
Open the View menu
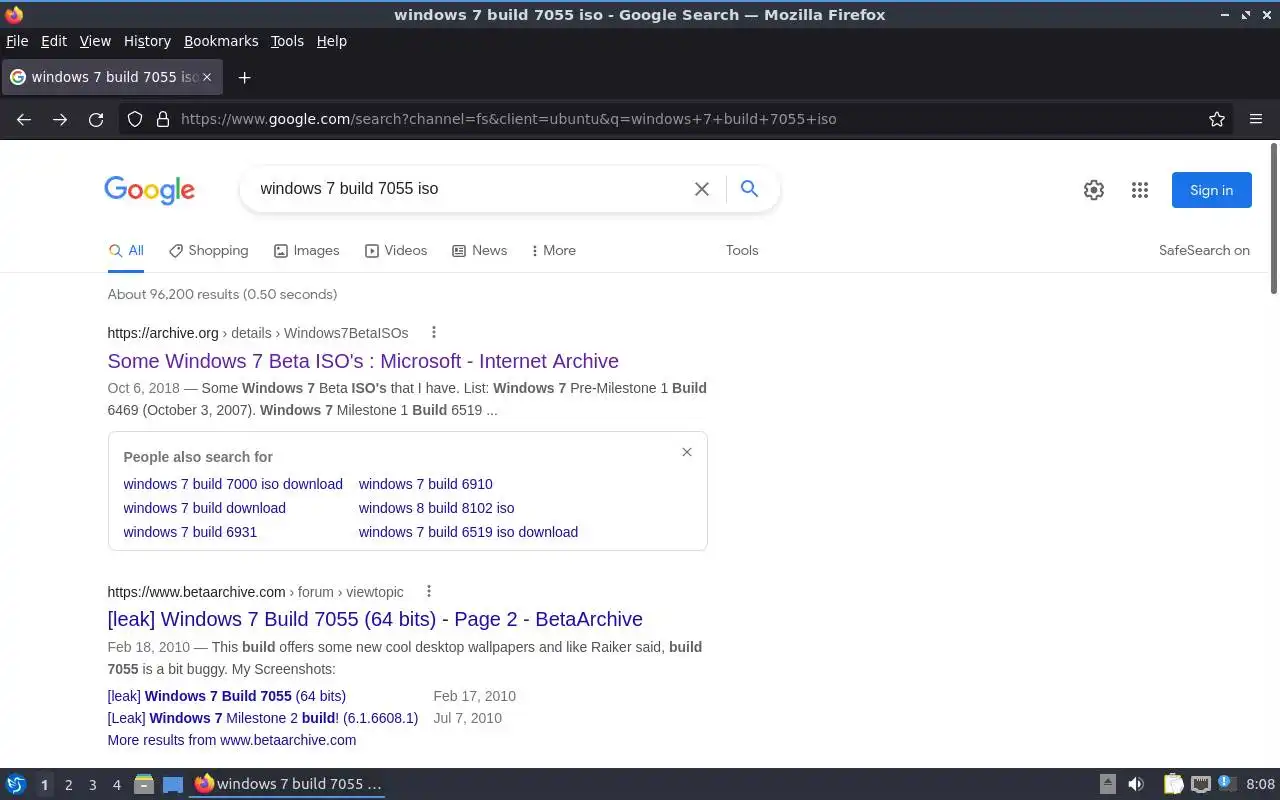[95, 41]
